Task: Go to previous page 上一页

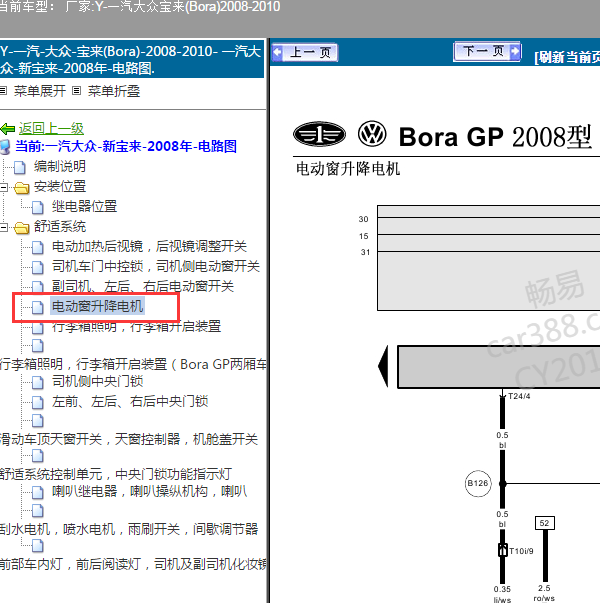Action: 304,53
